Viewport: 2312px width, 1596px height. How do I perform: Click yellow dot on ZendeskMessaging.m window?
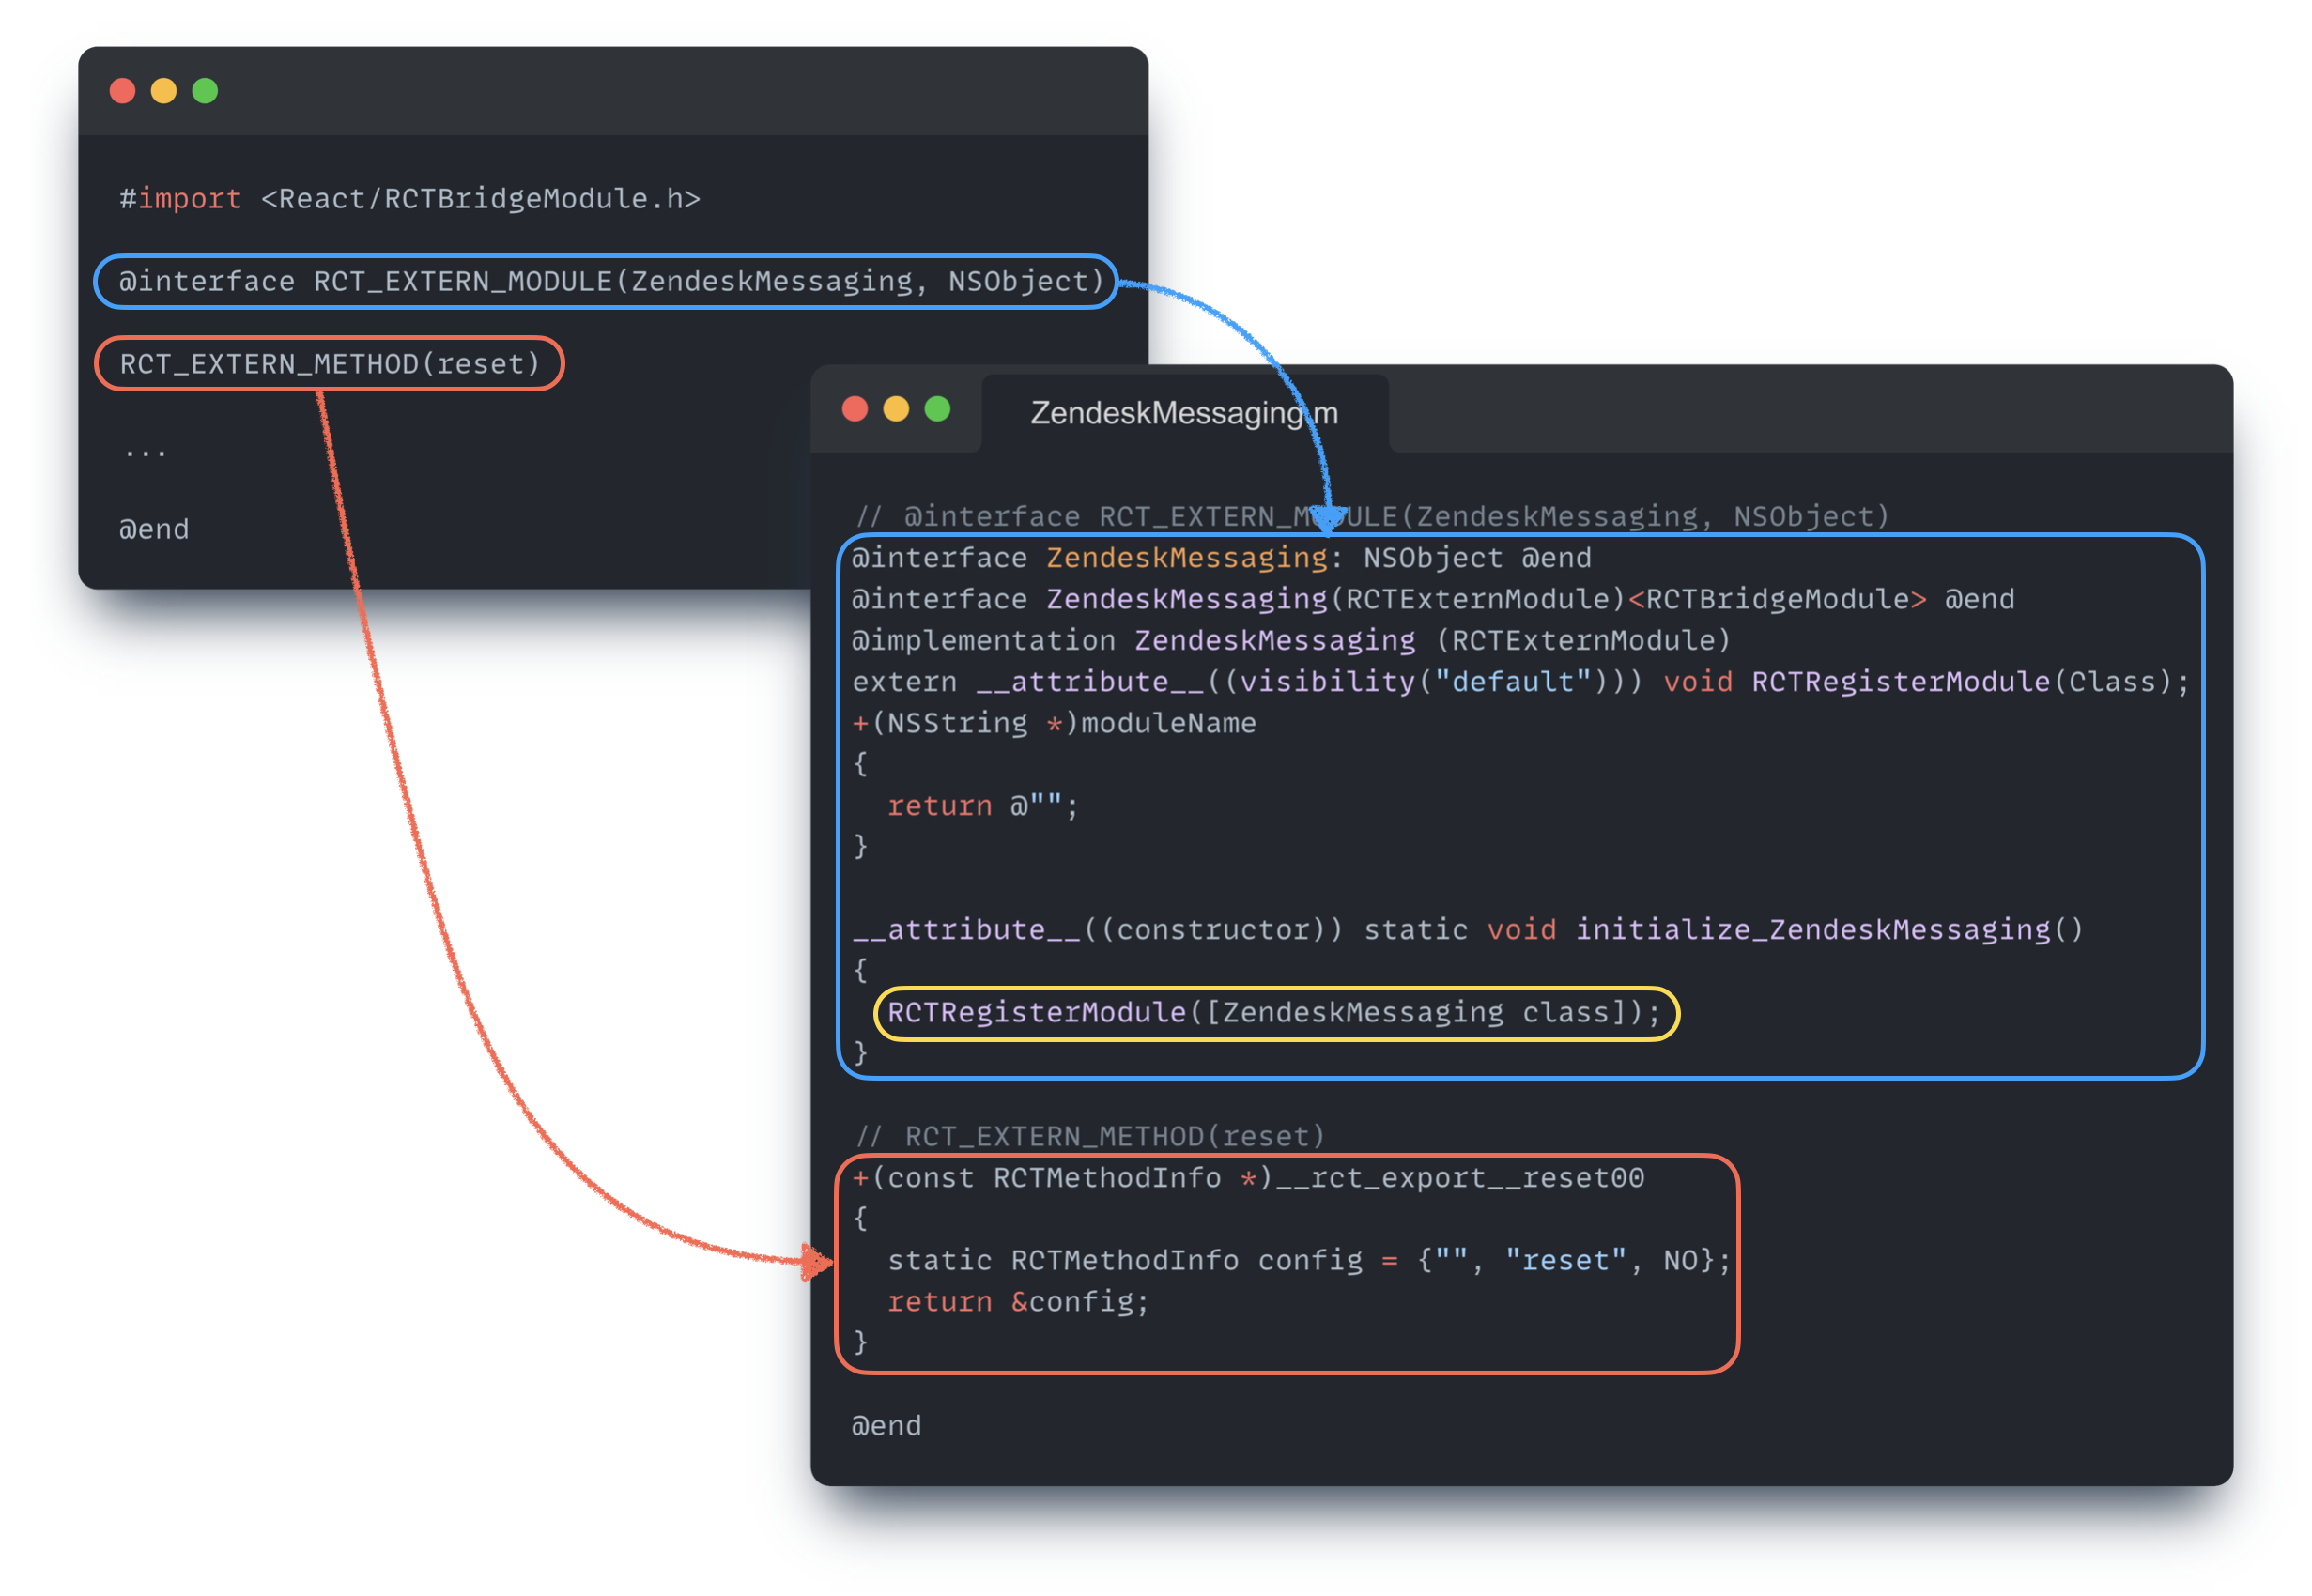tap(896, 409)
